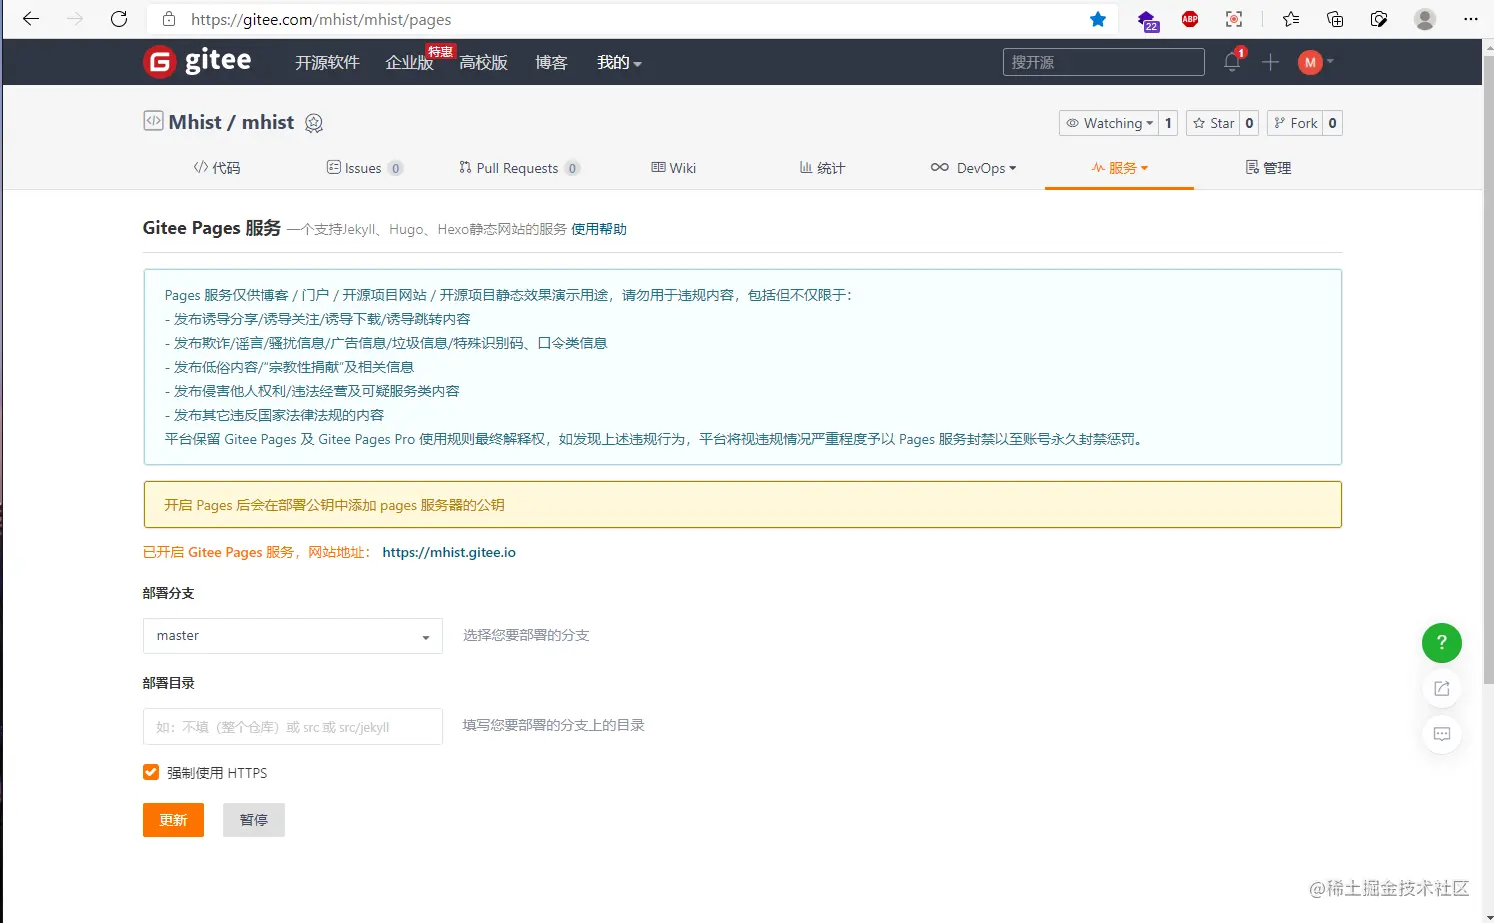1494x923 pixels.
Task: Star the mhist repository
Action: 1213,123
